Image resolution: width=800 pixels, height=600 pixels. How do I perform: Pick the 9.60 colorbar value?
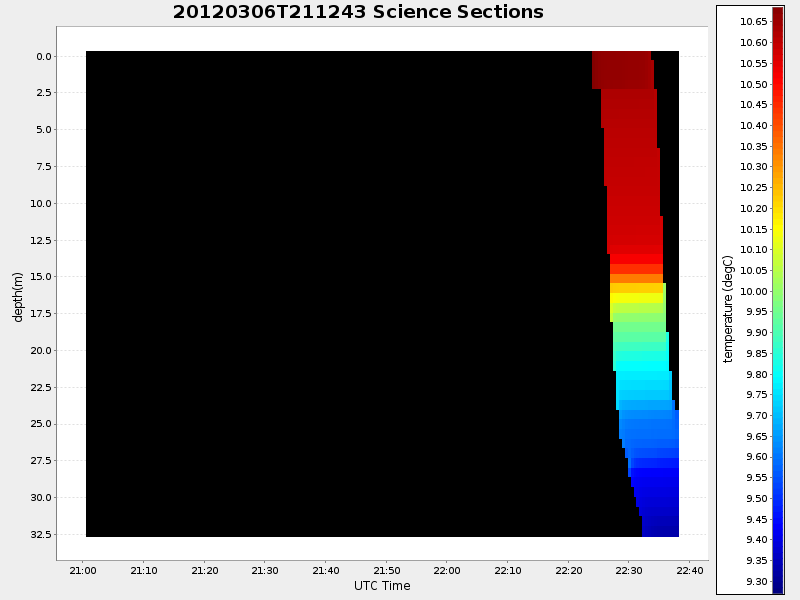pos(757,457)
